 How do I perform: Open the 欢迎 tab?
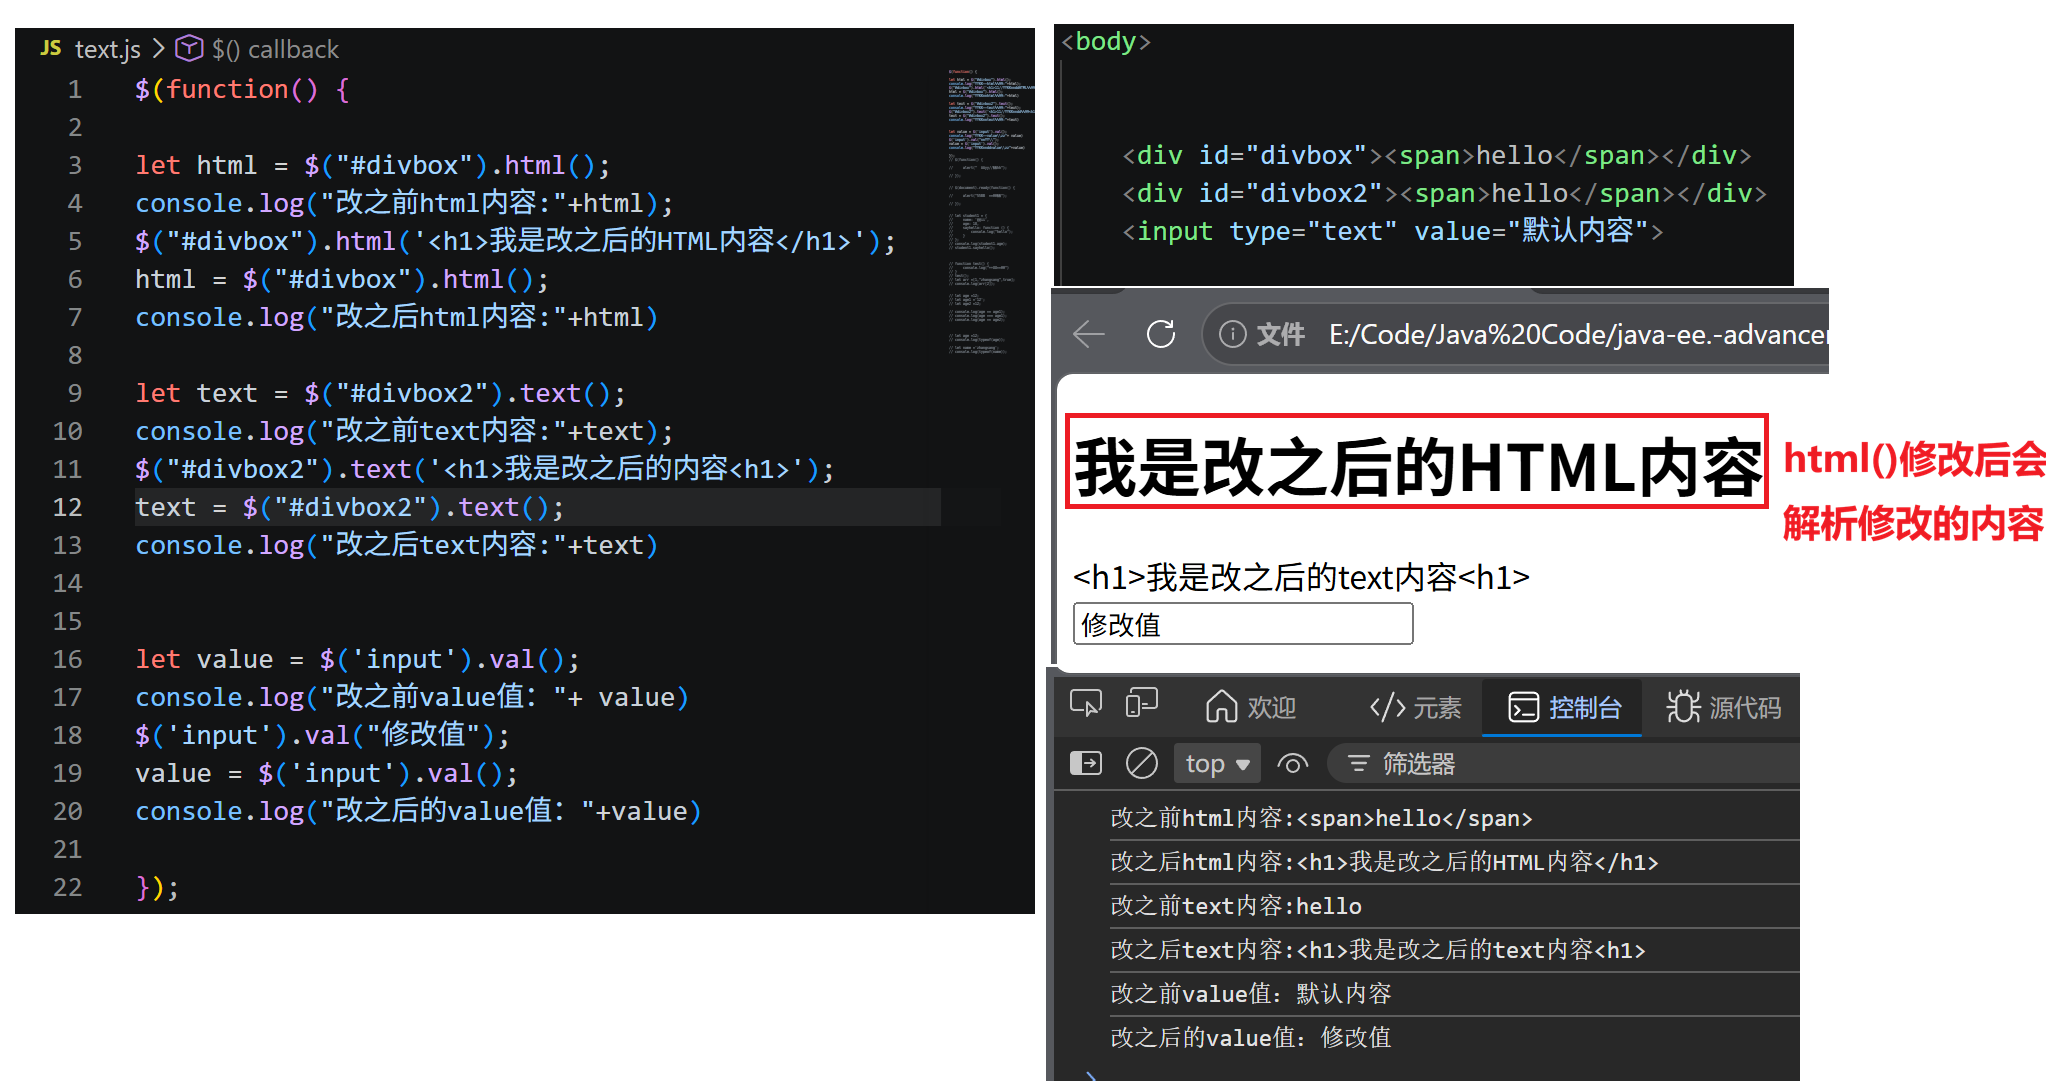(x=1251, y=708)
